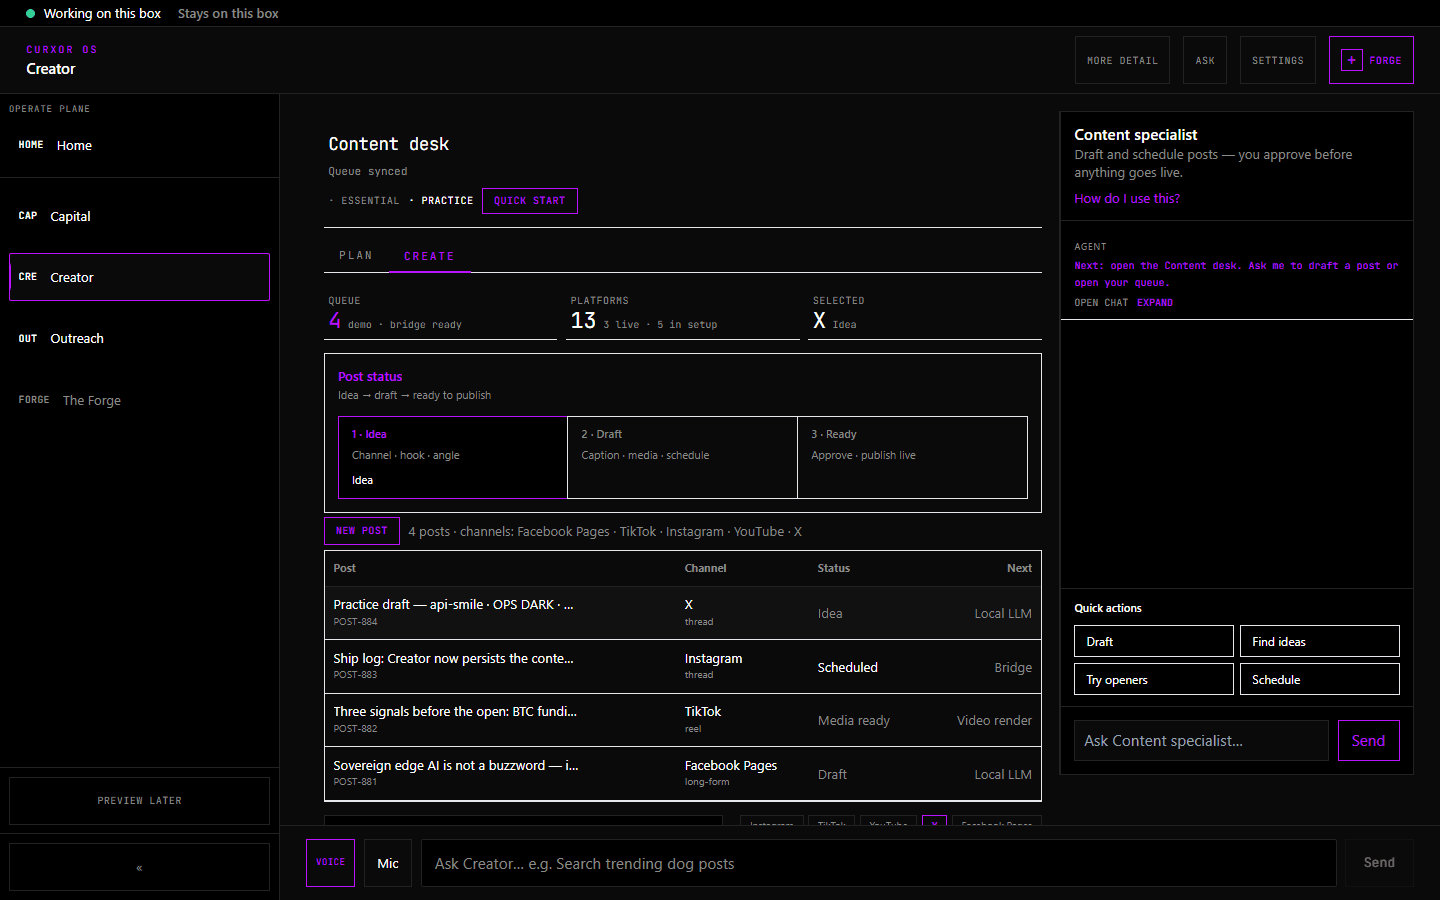The image size is (1440, 900).
Task: Click the FORGE button in header
Action: pos(1371,60)
